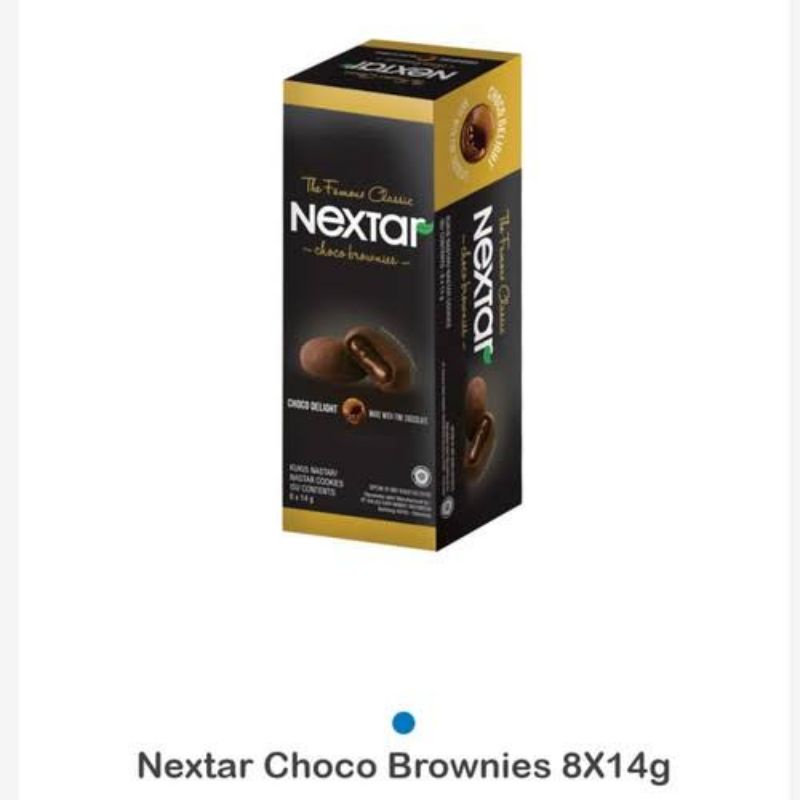Click the small halal logo on box side
The image size is (800, 800).
(447, 505)
